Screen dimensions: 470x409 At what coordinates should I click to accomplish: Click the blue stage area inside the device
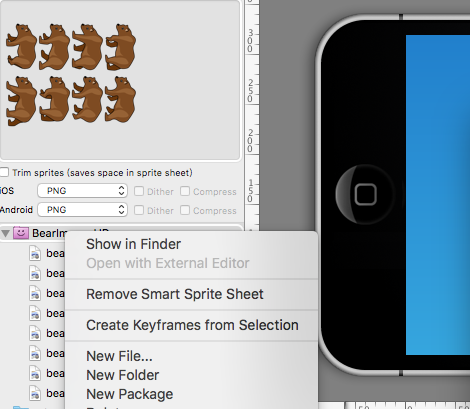pyautogui.click(x=438, y=195)
